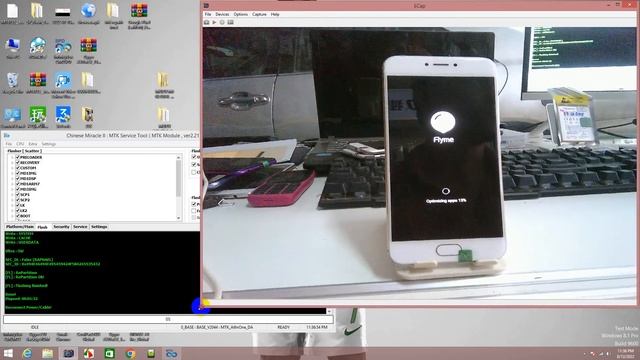The image size is (640, 360).
Task: Expand the MD1ARM7 tree node
Action: pos(13,184)
